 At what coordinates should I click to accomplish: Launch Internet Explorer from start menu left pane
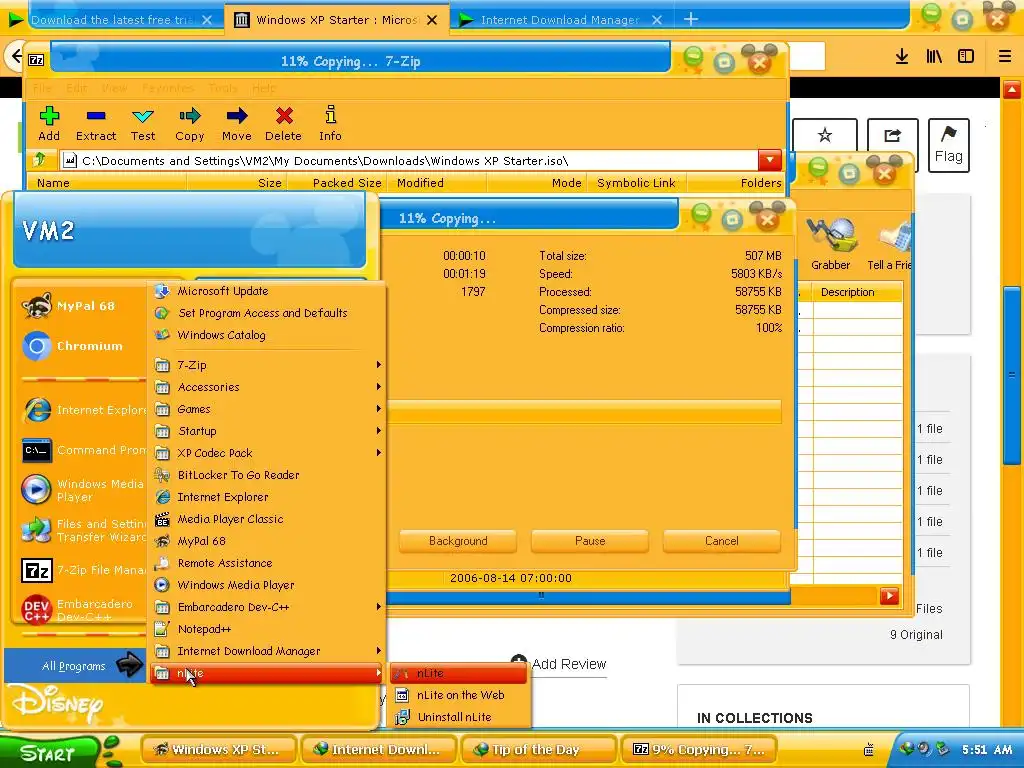coord(82,410)
